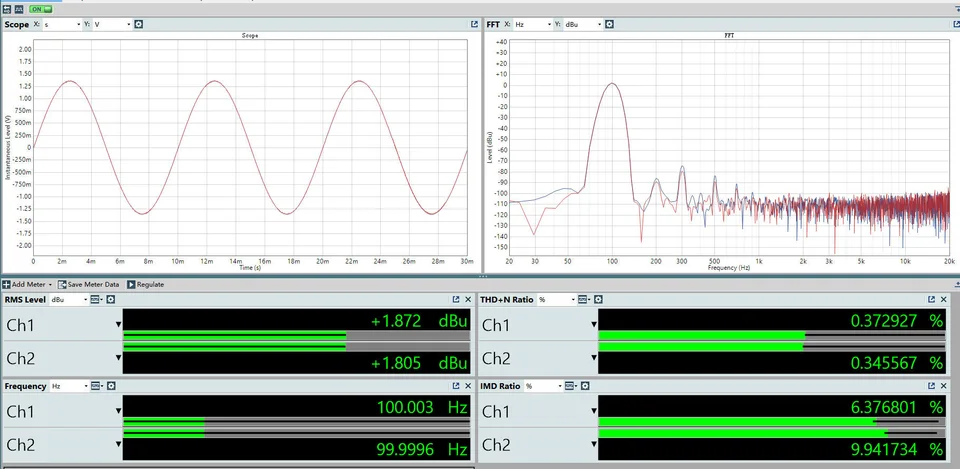Click RMS Level Ch2 +1.805 dBu reading
This screenshot has height=469, width=960.
[x=419, y=363]
